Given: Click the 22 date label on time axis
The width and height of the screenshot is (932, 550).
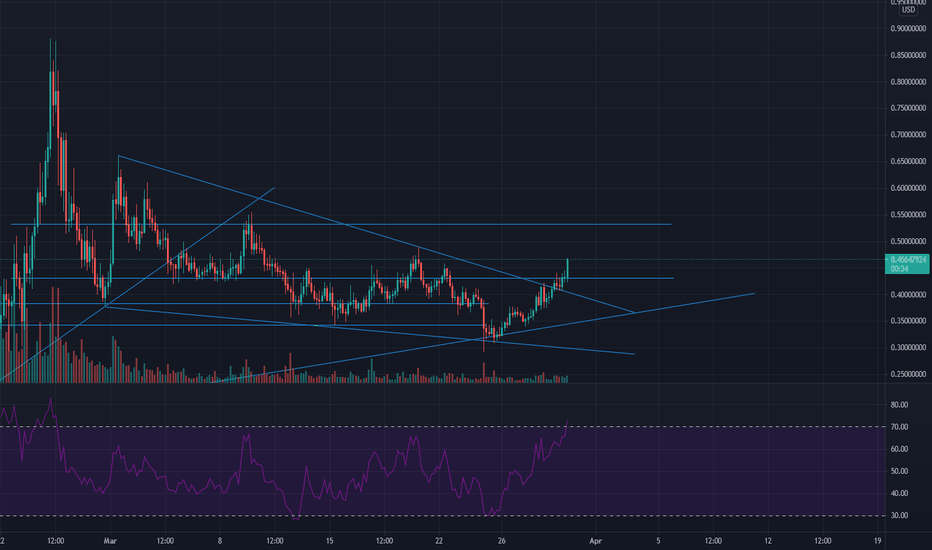Looking at the screenshot, I should pyautogui.click(x=439, y=540).
